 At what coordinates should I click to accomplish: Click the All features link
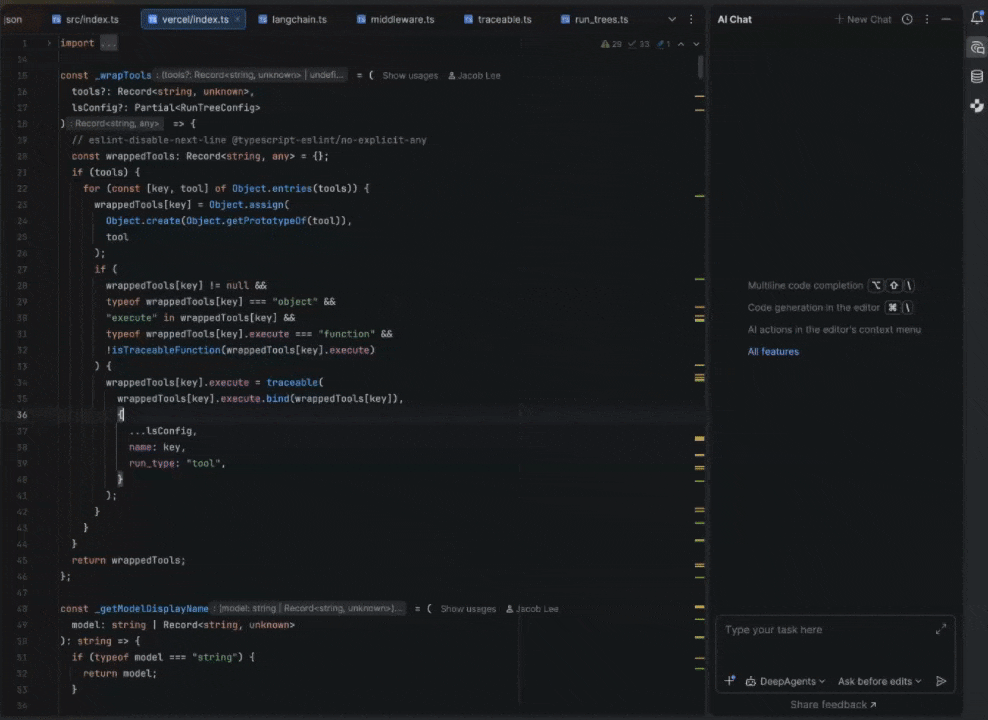coord(773,351)
